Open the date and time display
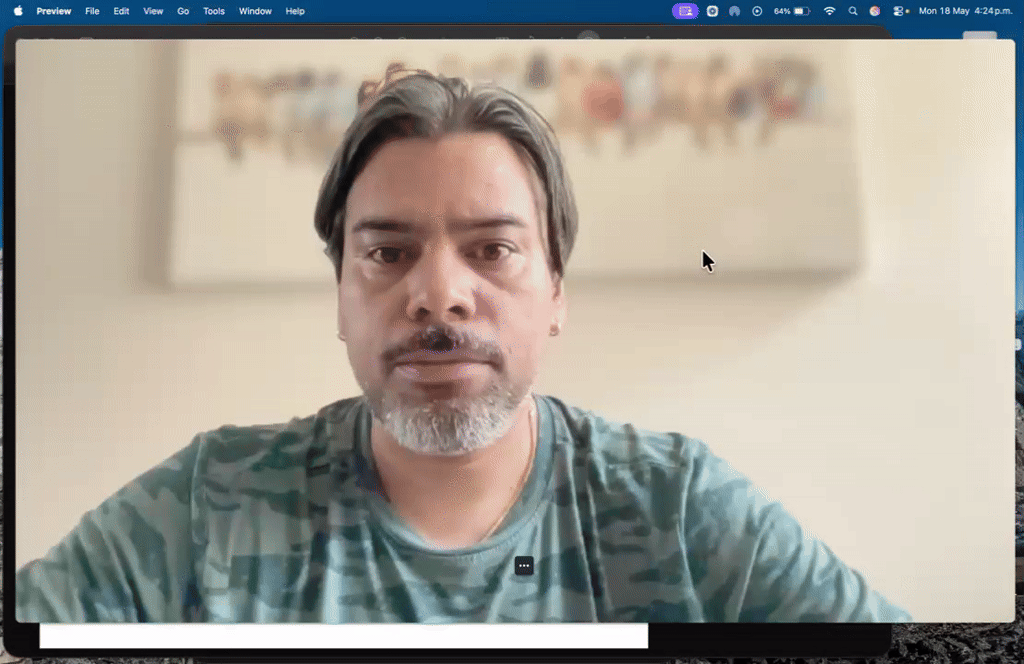Viewport: 1024px width, 664px height. [966, 11]
